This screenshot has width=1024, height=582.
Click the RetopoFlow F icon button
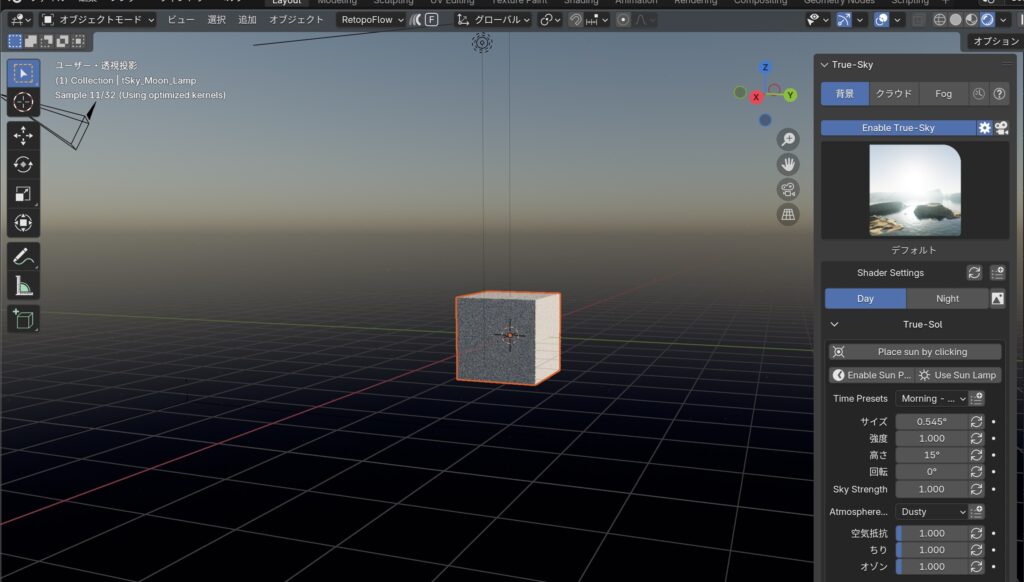click(432, 20)
